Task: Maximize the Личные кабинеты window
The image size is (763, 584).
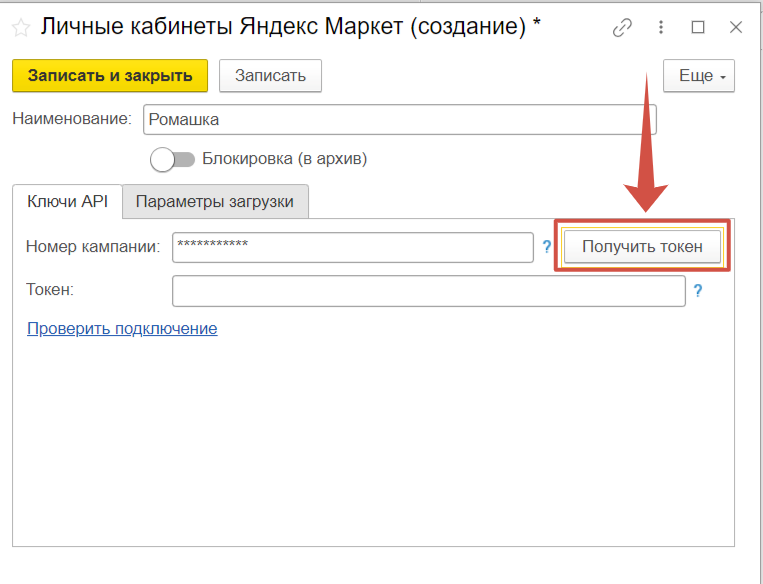Action: pyautogui.click(x=698, y=28)
